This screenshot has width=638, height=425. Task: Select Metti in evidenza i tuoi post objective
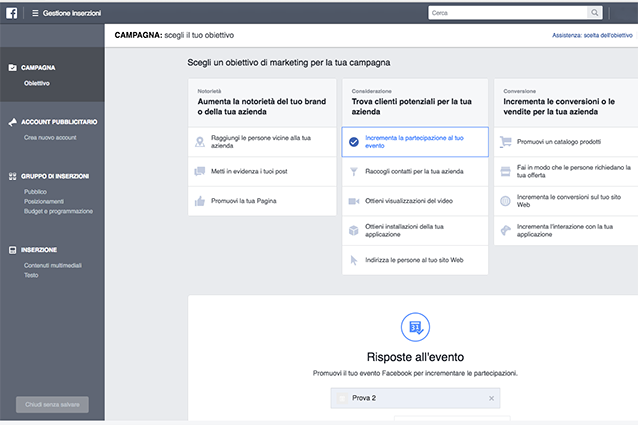pos(262,172)
